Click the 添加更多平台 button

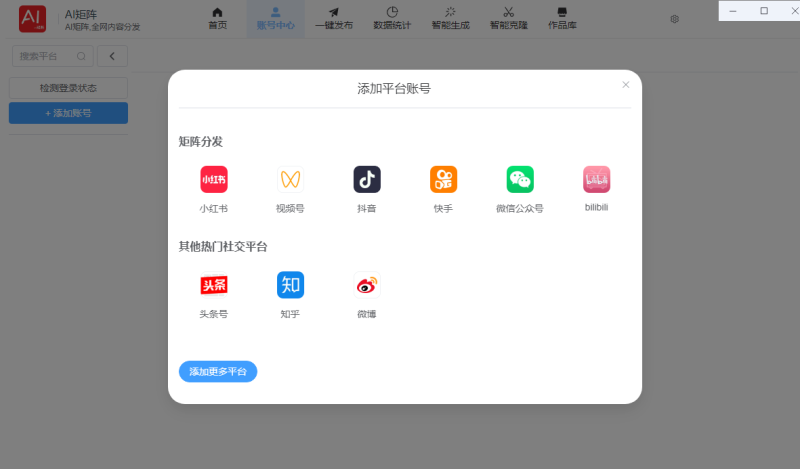coord(218,372)
